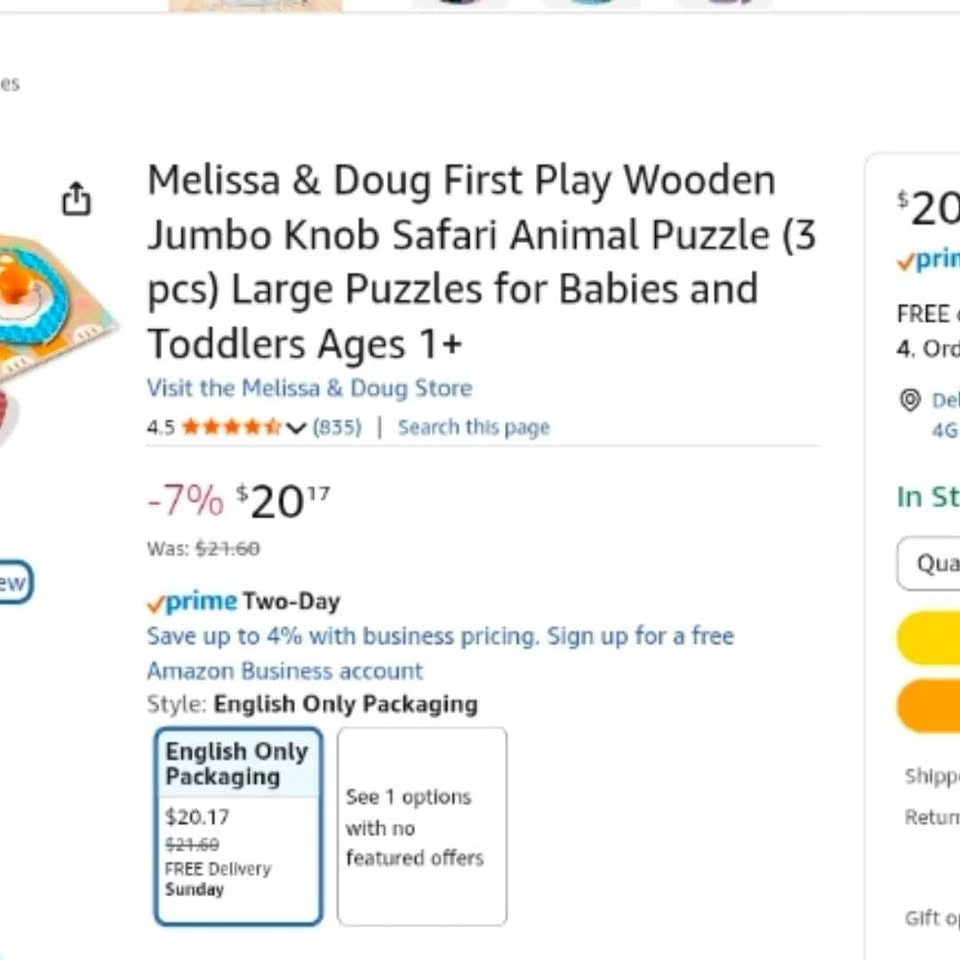The height and width of the screenshot is (960, 960).
Task: Click the crossed-out Was $21.60 price
Action: [226, 549]
